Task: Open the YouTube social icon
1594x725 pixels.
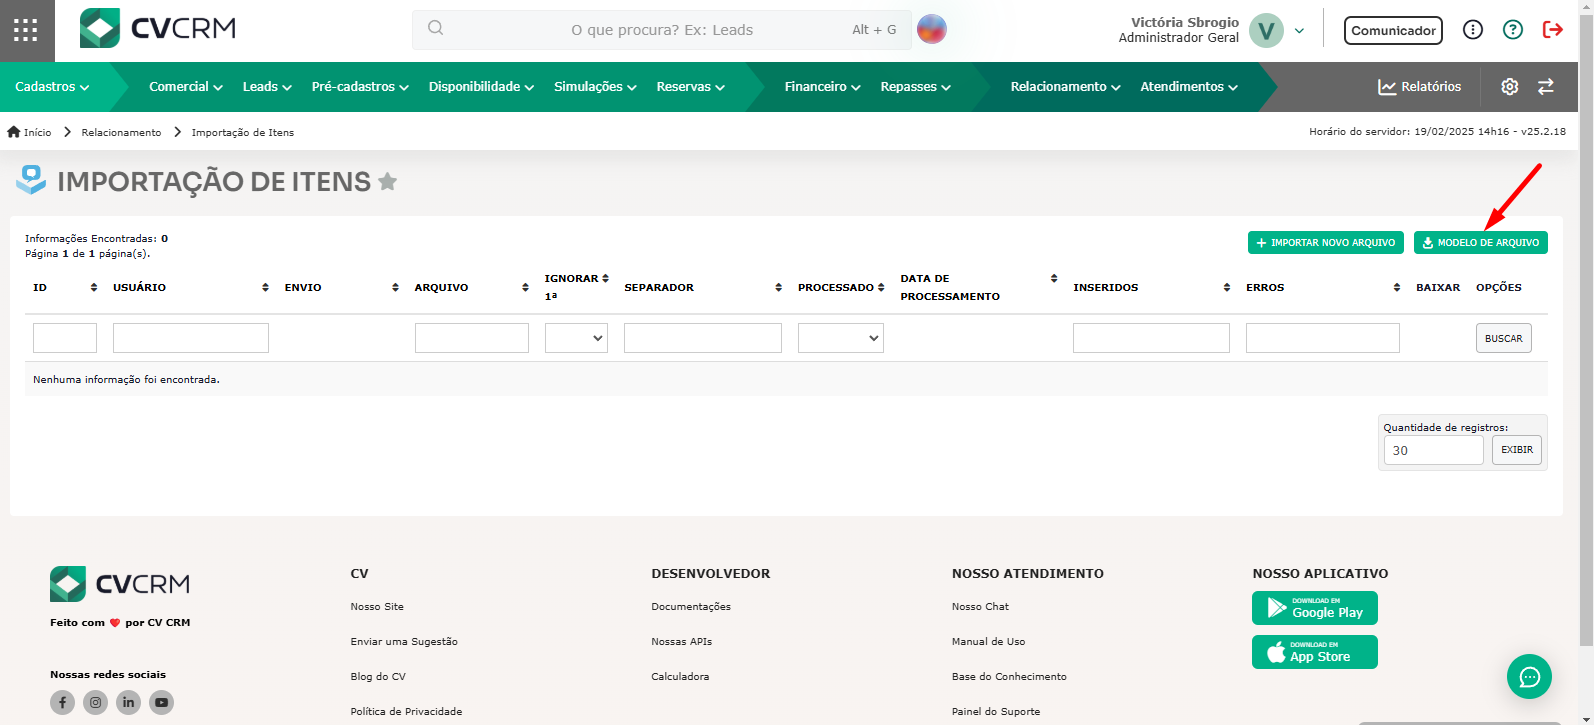Action: (161, 702)
